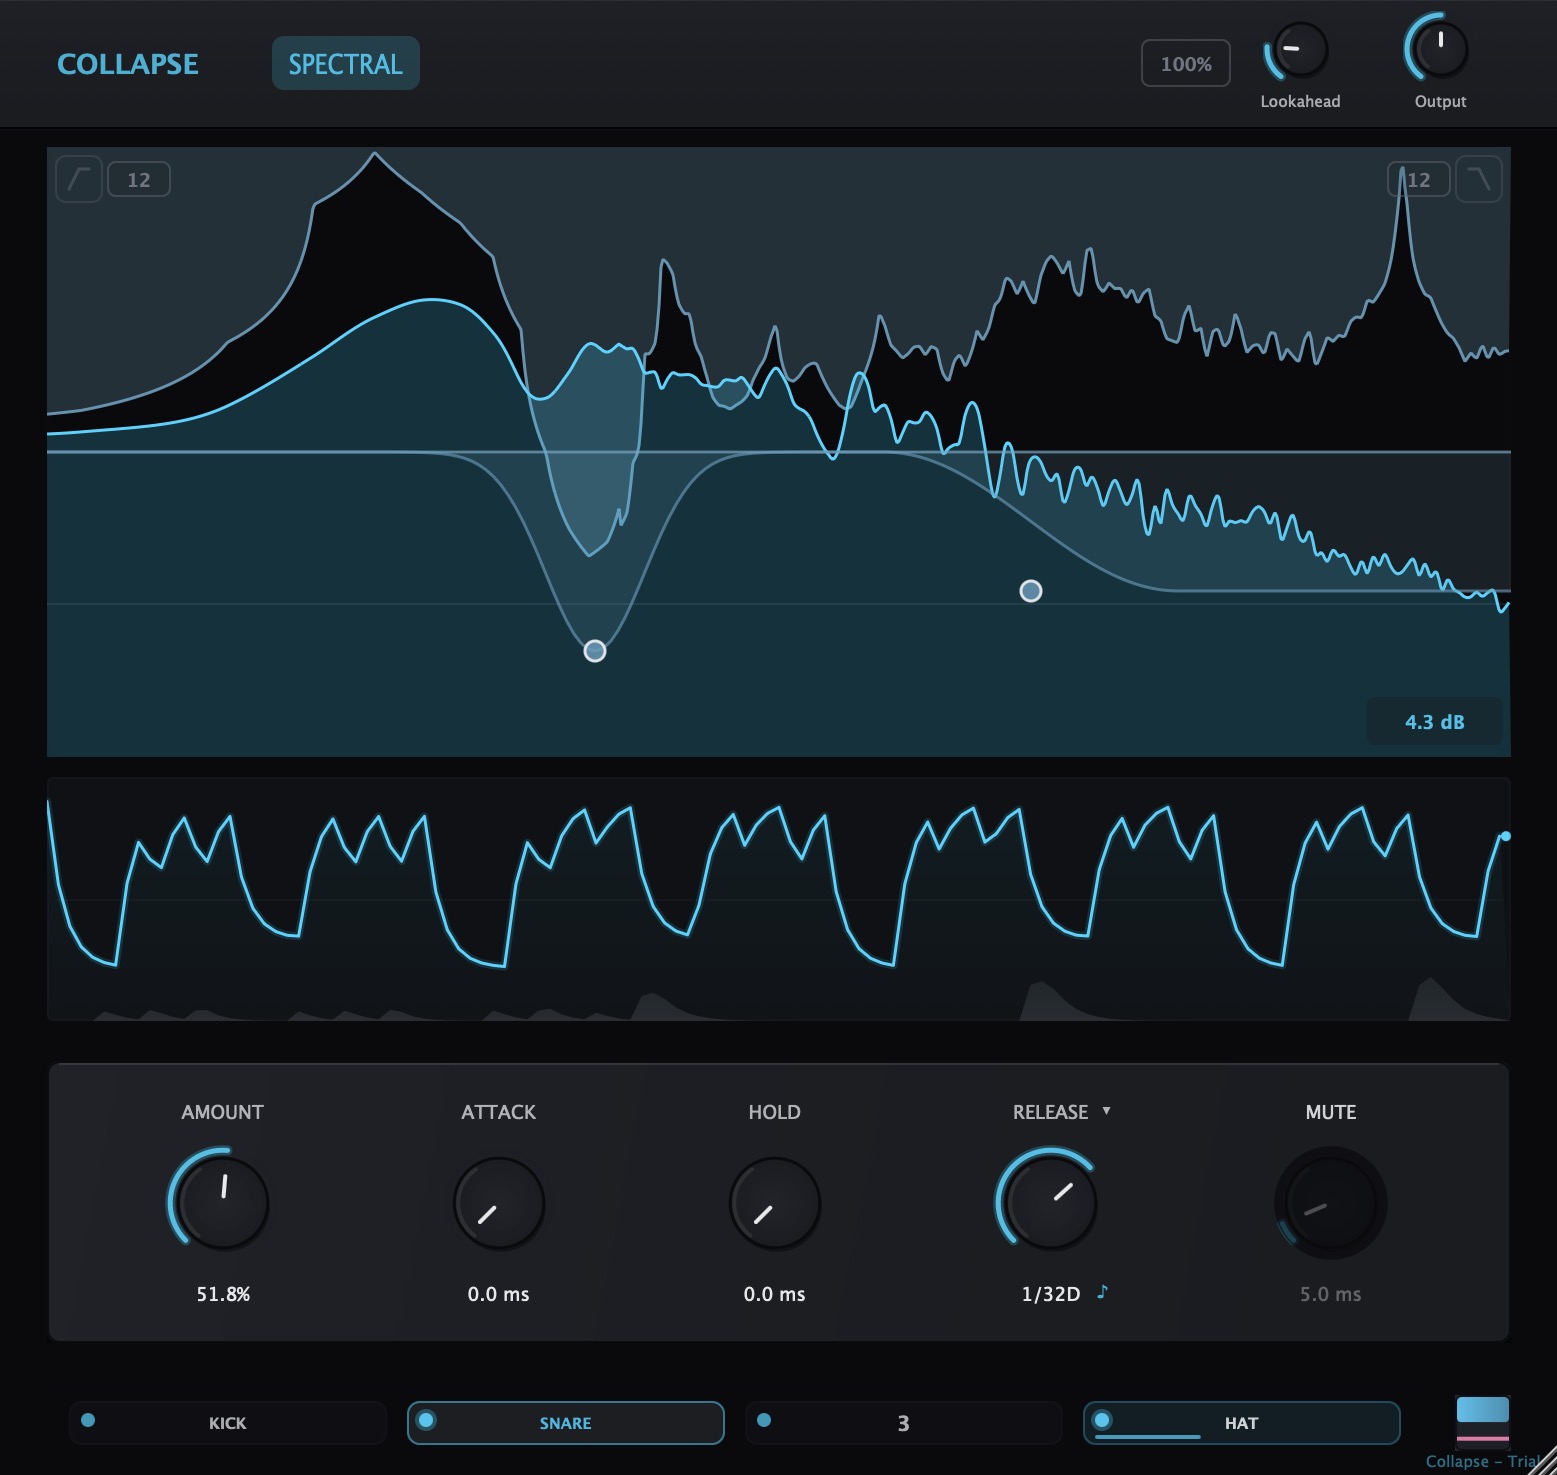Select the low-cut filter slope icon
Screen dimensions: 1557x1475
coord(77,179)
